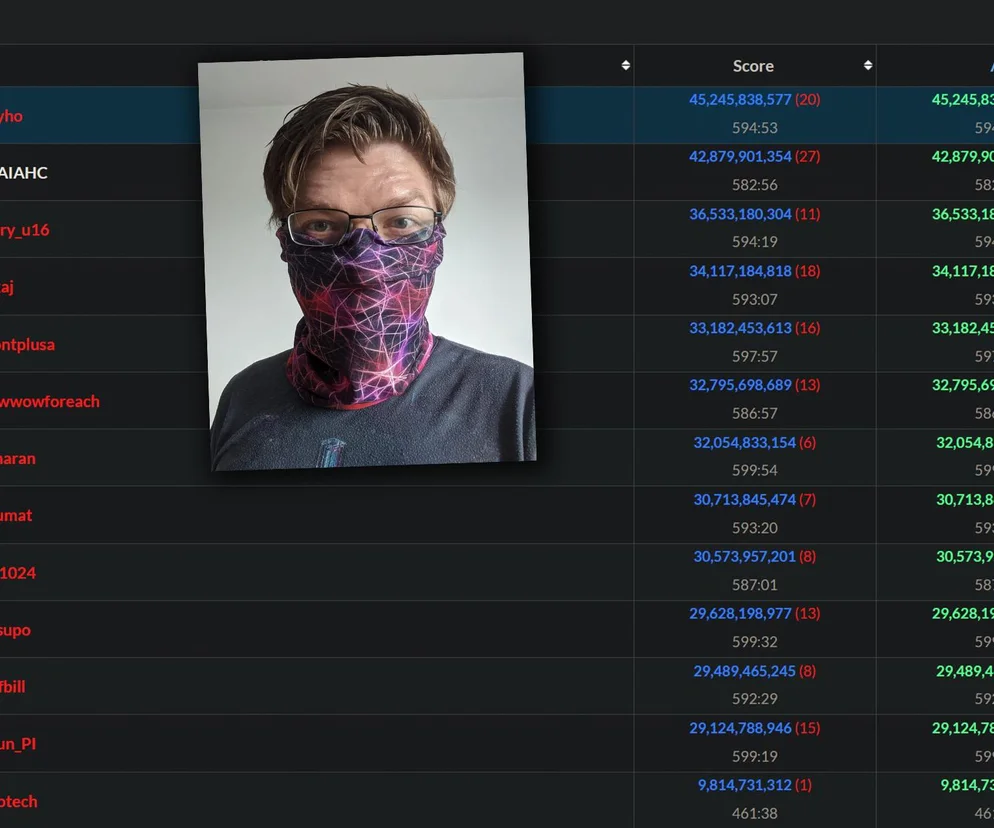Select score 34,117,184,818 in the Score column
Image resolution: width=994 pixels, height=828 pixels.
(x=740, y=271)
